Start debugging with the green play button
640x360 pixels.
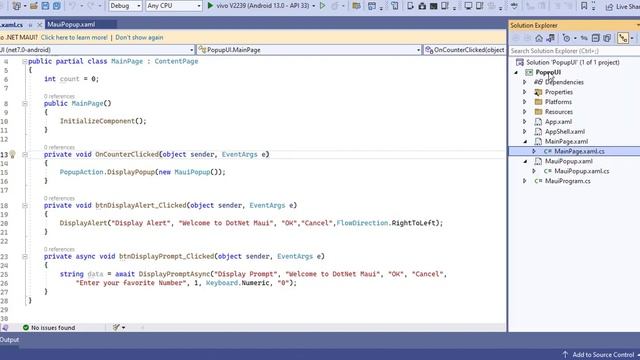210,6
